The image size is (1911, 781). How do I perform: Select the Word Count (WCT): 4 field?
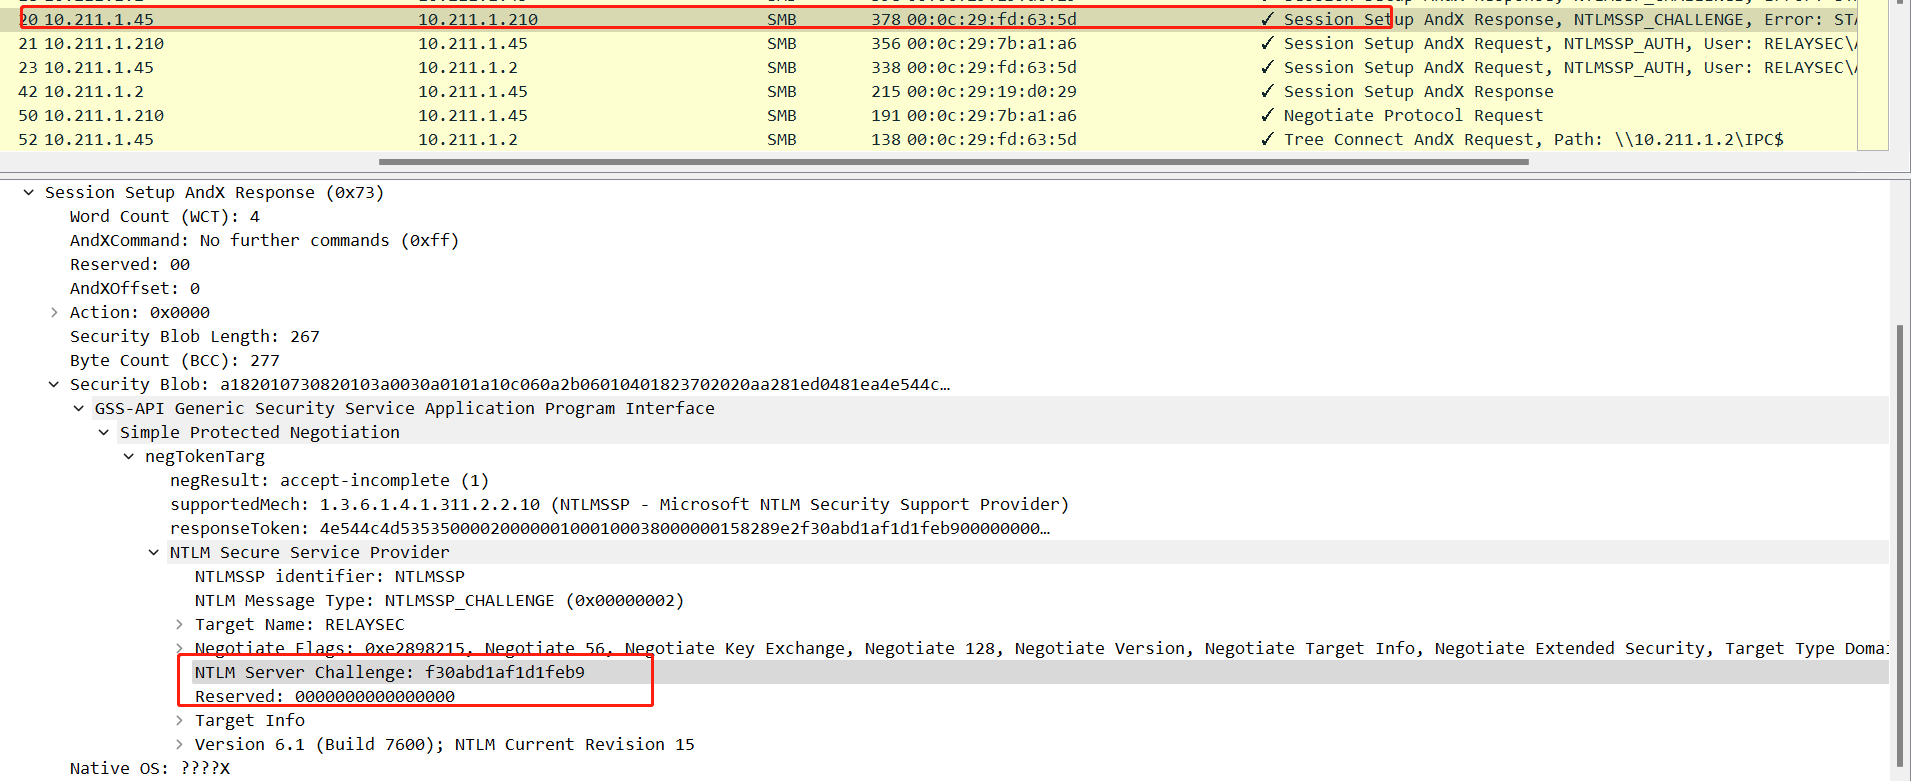(x=165, y=217)
